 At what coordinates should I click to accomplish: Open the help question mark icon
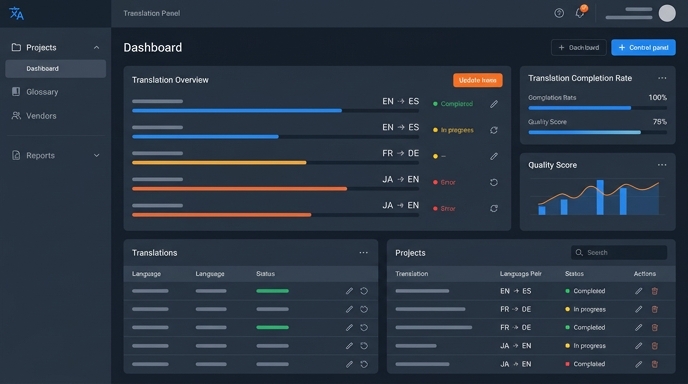coord(559,13)
